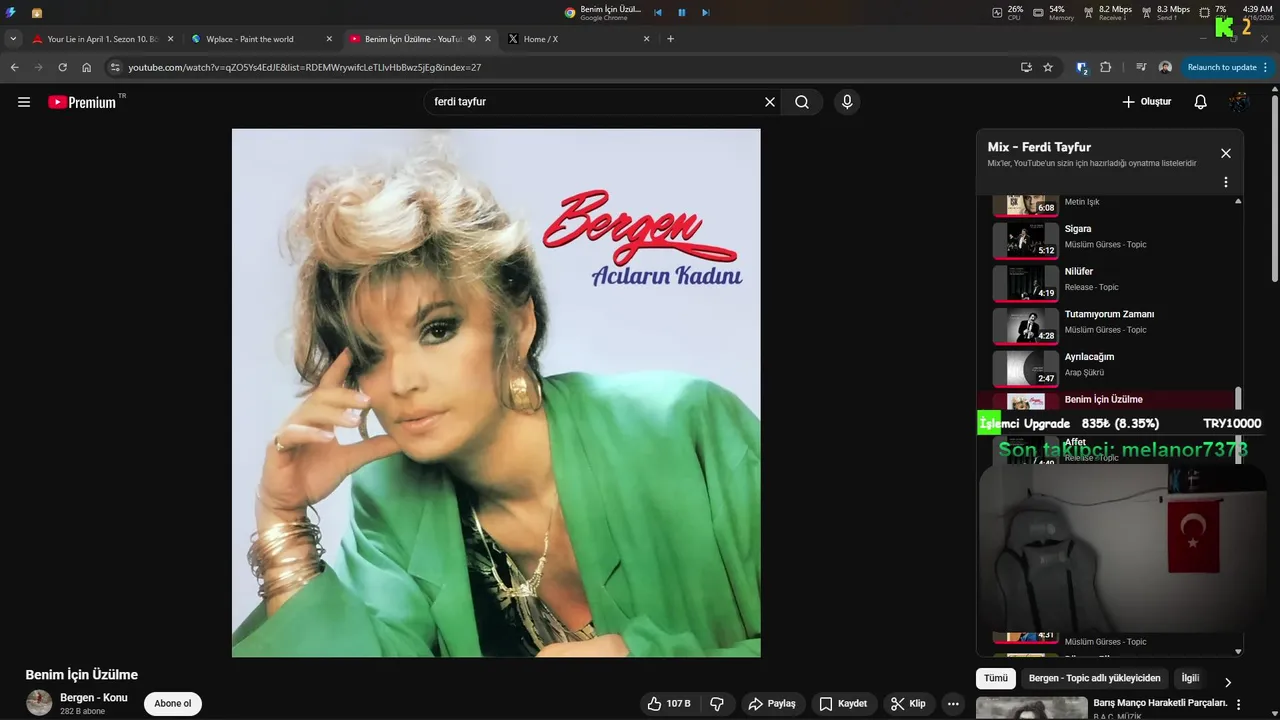
Task: Click the Oluştur create button
Action: (1146, 102)
